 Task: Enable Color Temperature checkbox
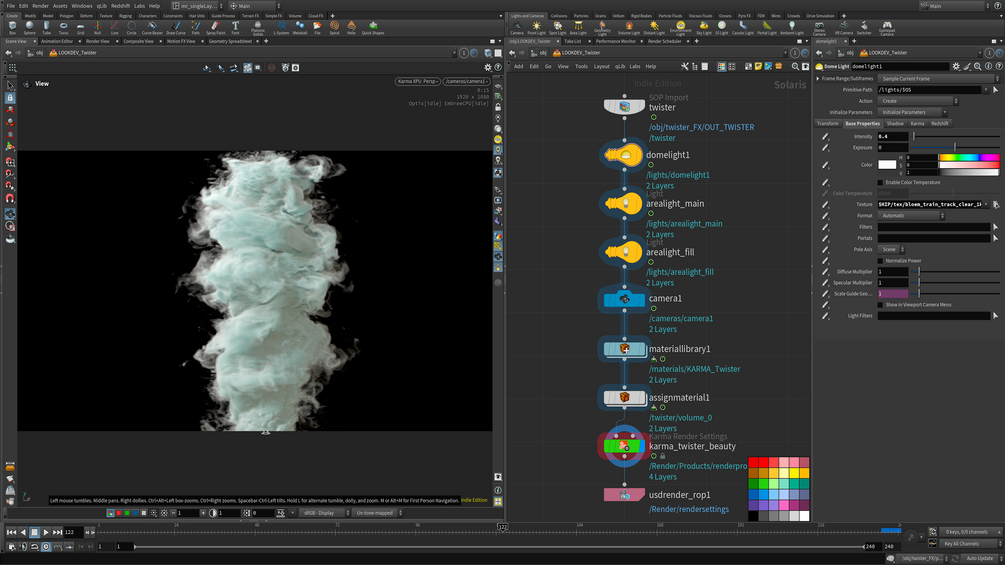pyautogui.click(x=880, y=183)
